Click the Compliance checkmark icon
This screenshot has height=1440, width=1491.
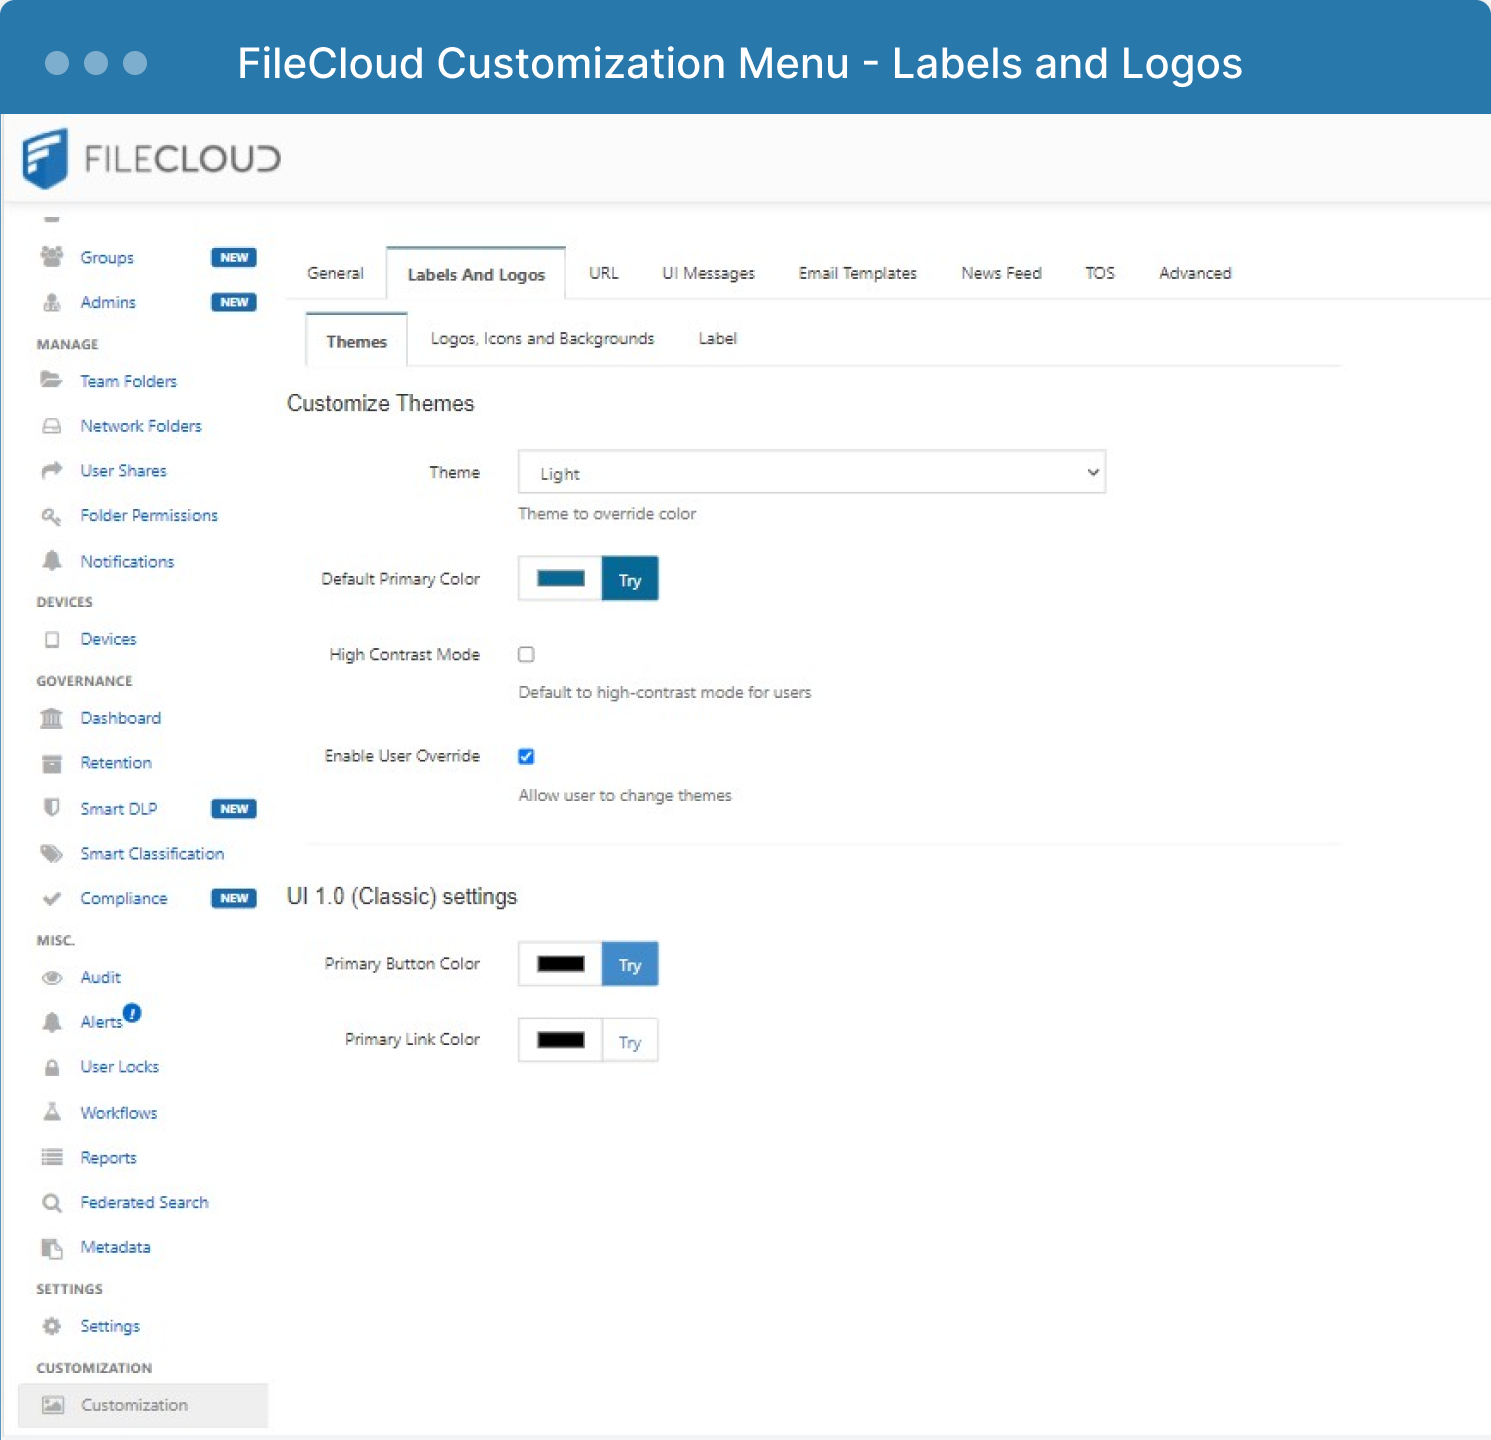[52, 898]
